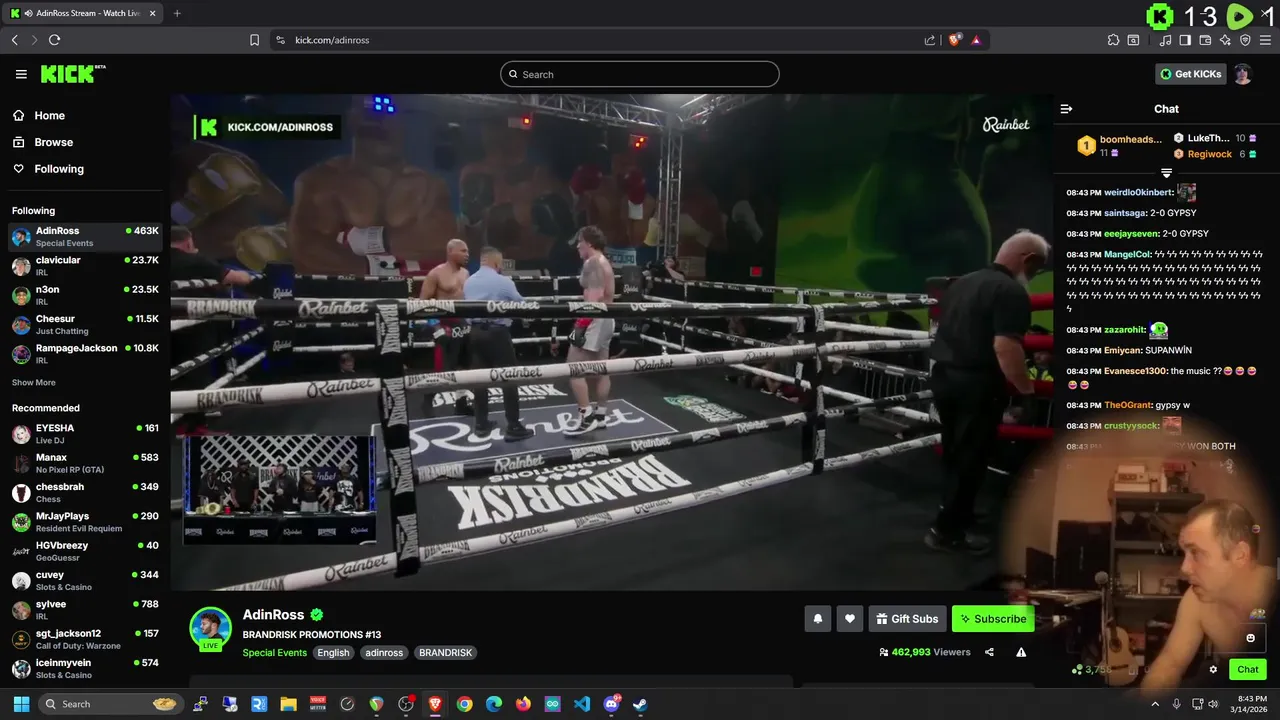Image resolution: width=1280 pixels, height=720 pixels.
Task: Open the chat emoji picker
Action: click(1250, 638)
